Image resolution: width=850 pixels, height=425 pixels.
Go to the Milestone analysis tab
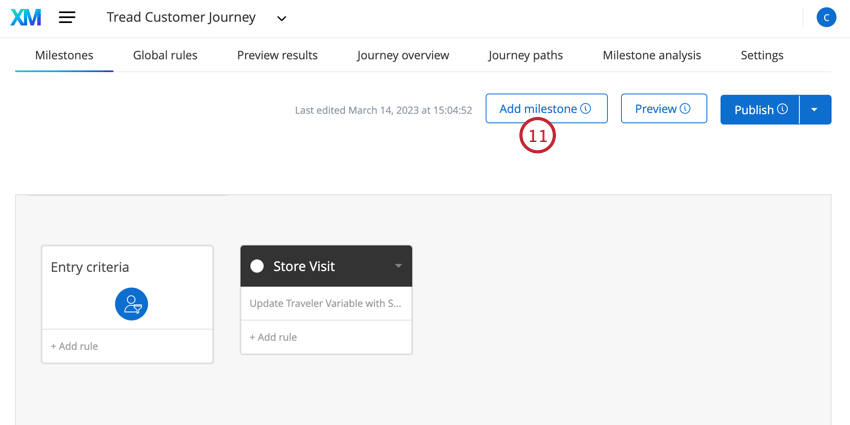pyautogui.click(x=652, y=55)
